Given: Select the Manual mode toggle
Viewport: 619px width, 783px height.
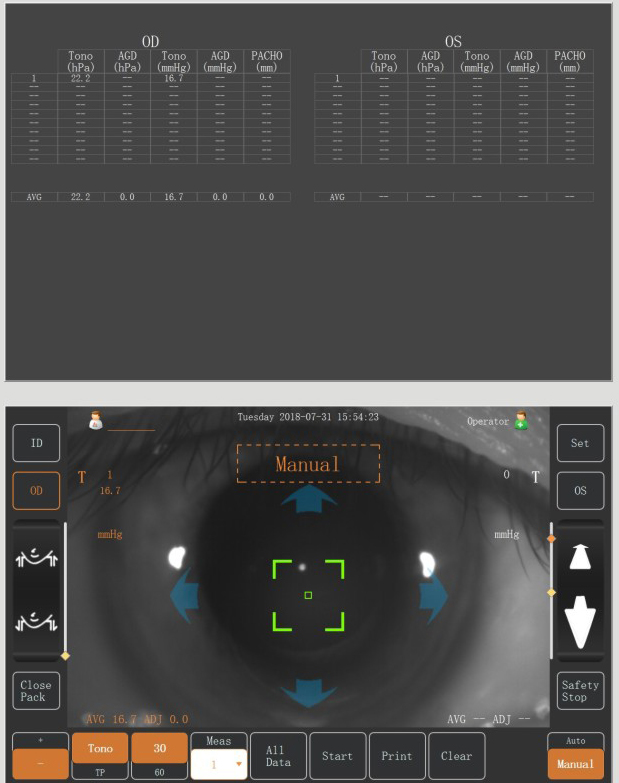Looking at the screenshot, I should click(576, 764).
